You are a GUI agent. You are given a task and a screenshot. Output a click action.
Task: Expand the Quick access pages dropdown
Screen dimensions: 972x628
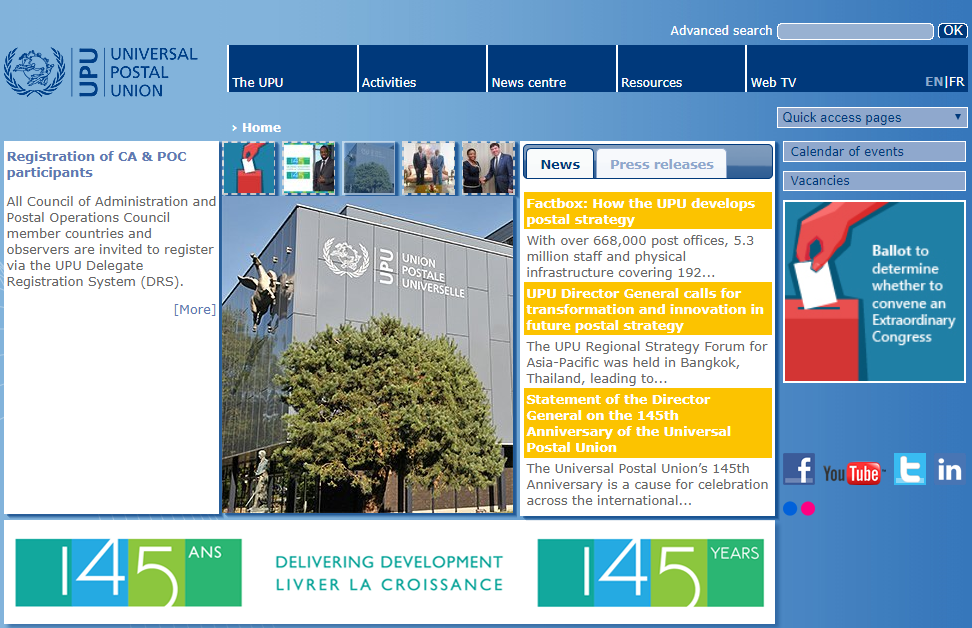click(872, 118)
